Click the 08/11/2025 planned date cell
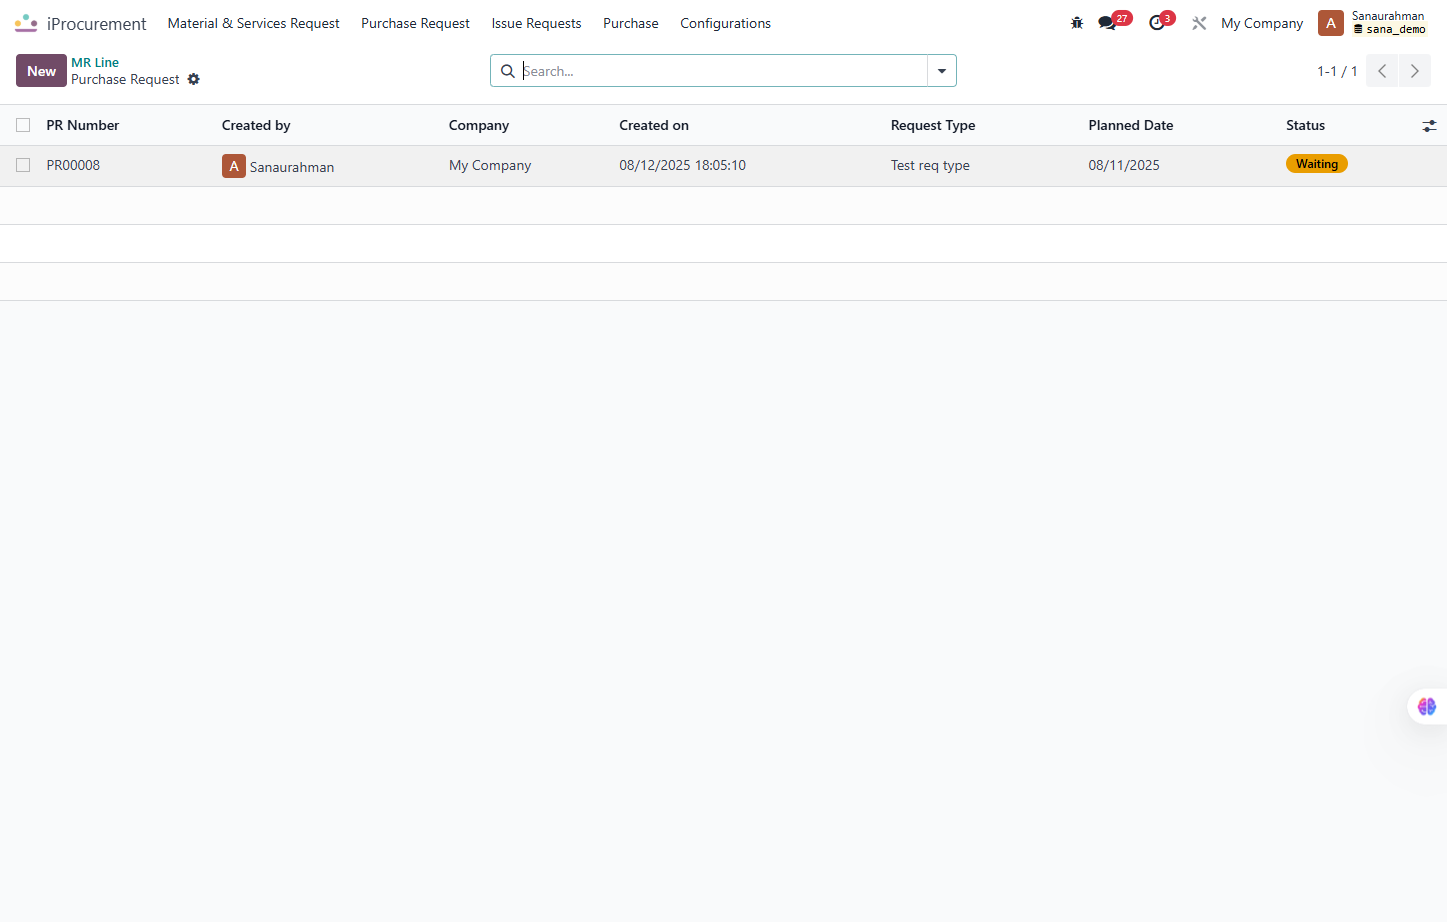 coord(1124,165)
